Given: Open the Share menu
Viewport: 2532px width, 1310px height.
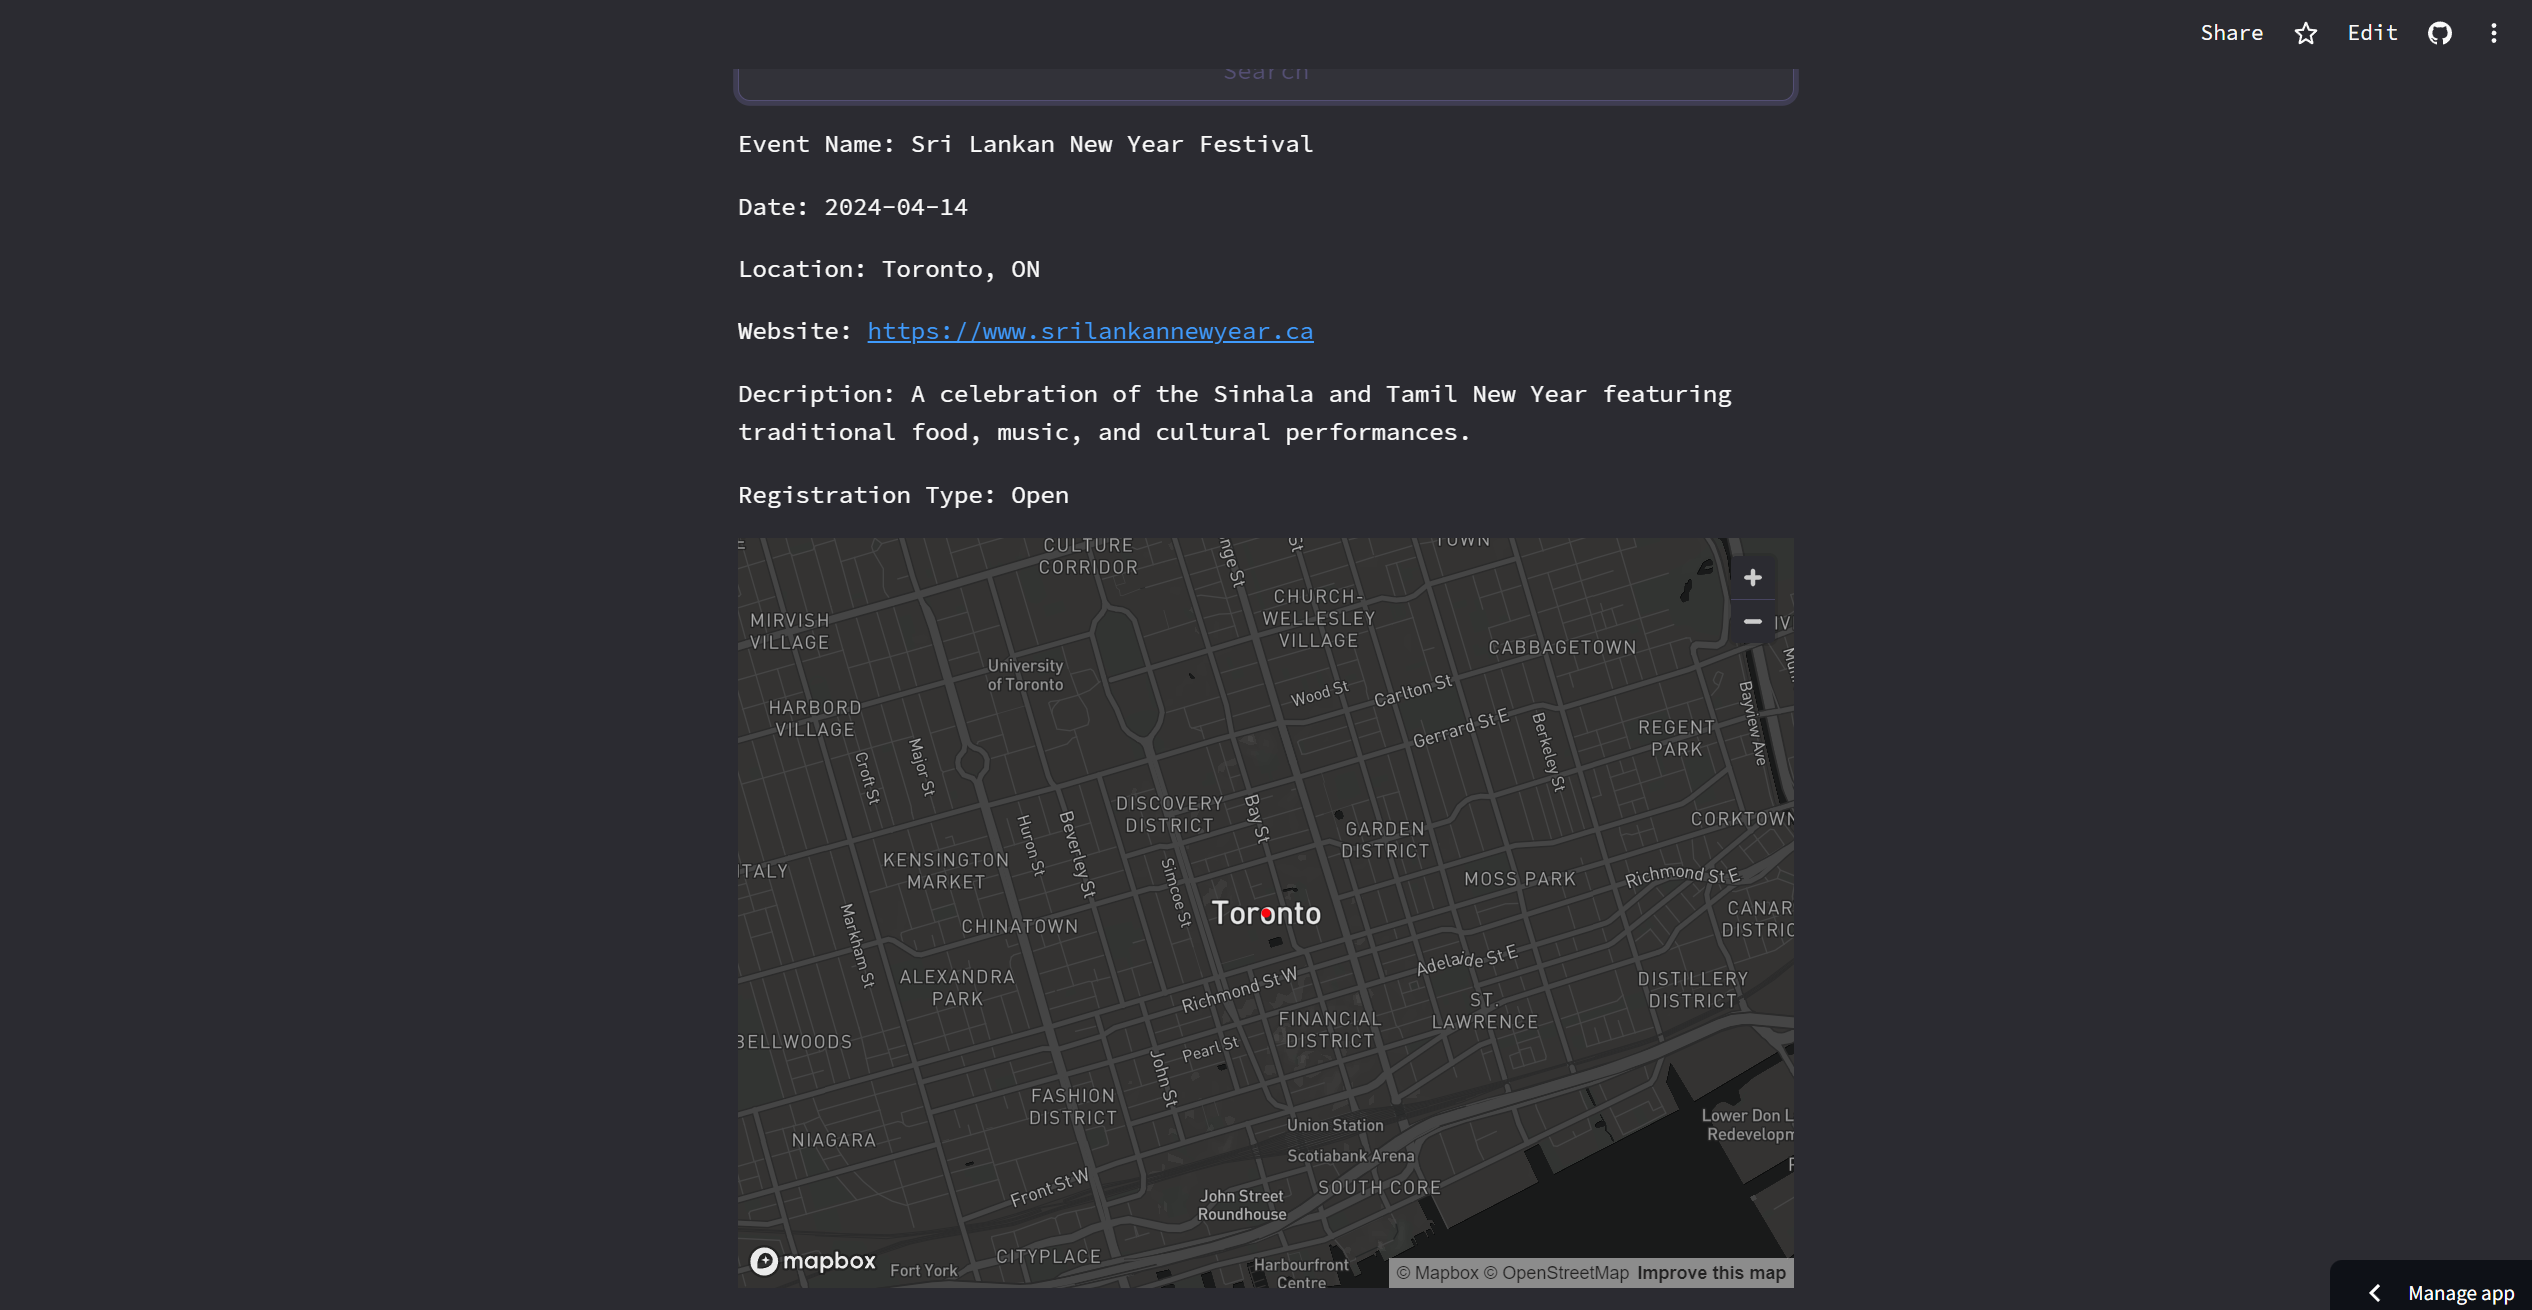Looking at the screenshot, I should coord(2231,33).
